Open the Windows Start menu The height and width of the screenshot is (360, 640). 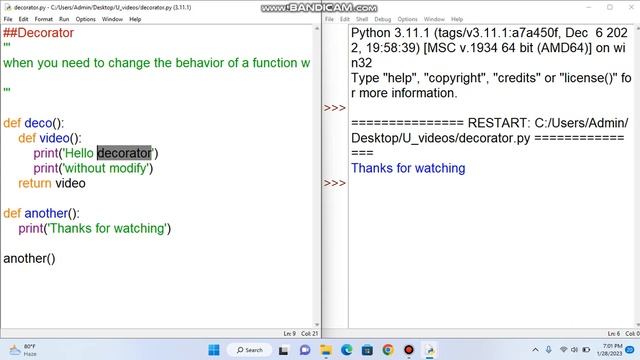(213, 350)
